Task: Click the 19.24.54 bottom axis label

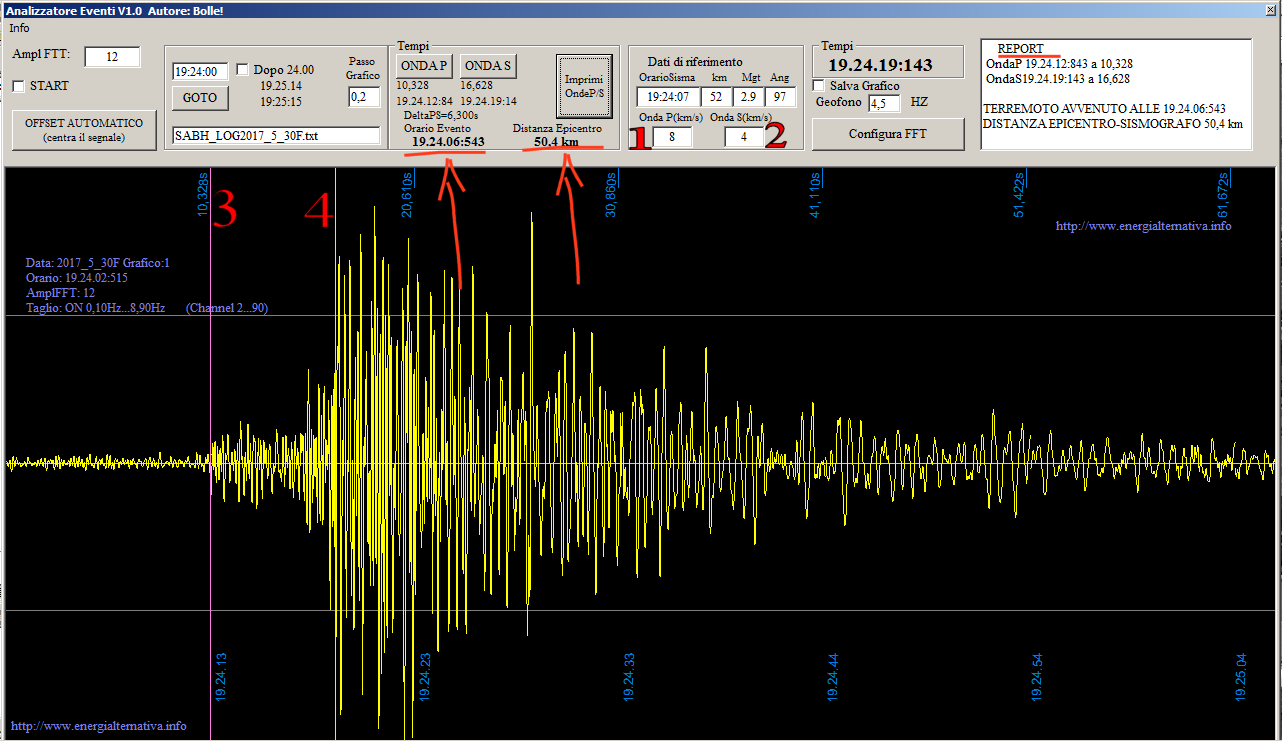Action: click(x=1037, y=677)
